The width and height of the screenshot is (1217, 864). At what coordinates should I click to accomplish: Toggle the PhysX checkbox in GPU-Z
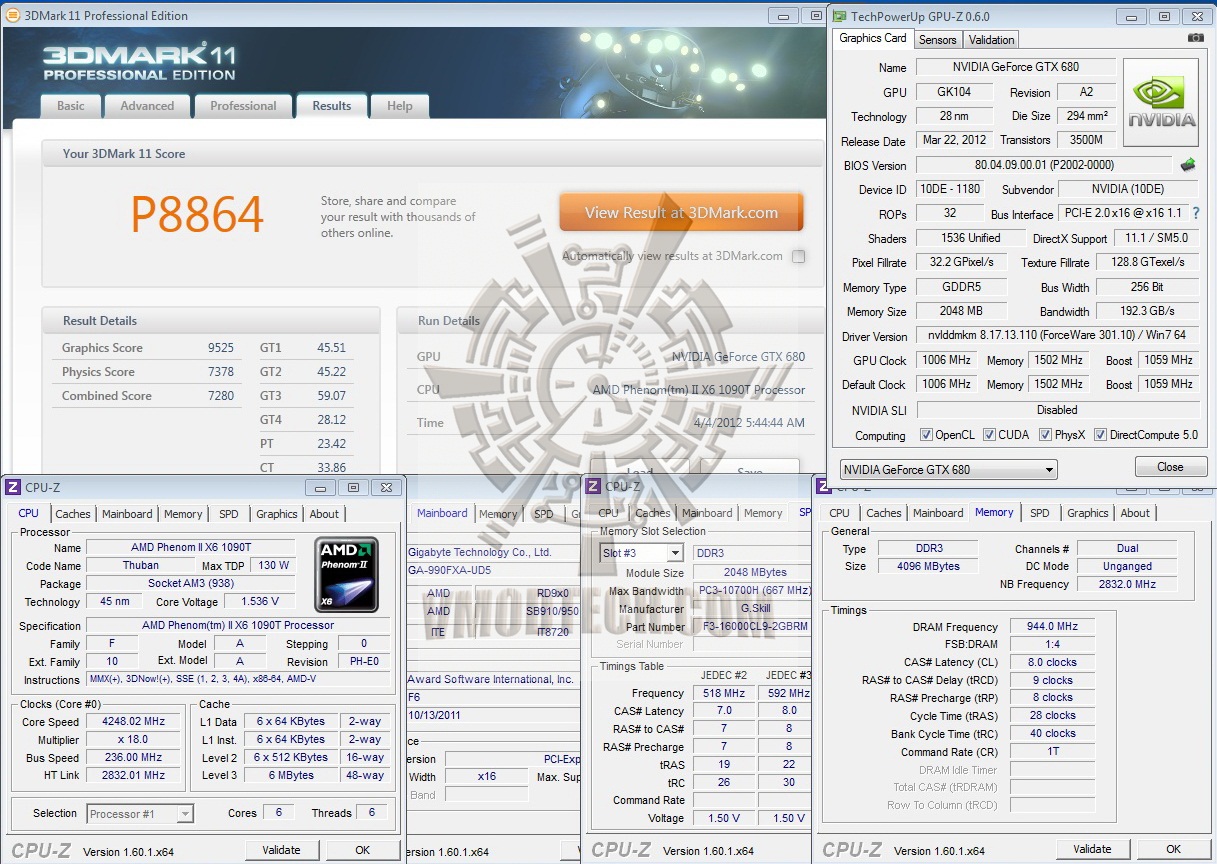point(1045,435)
